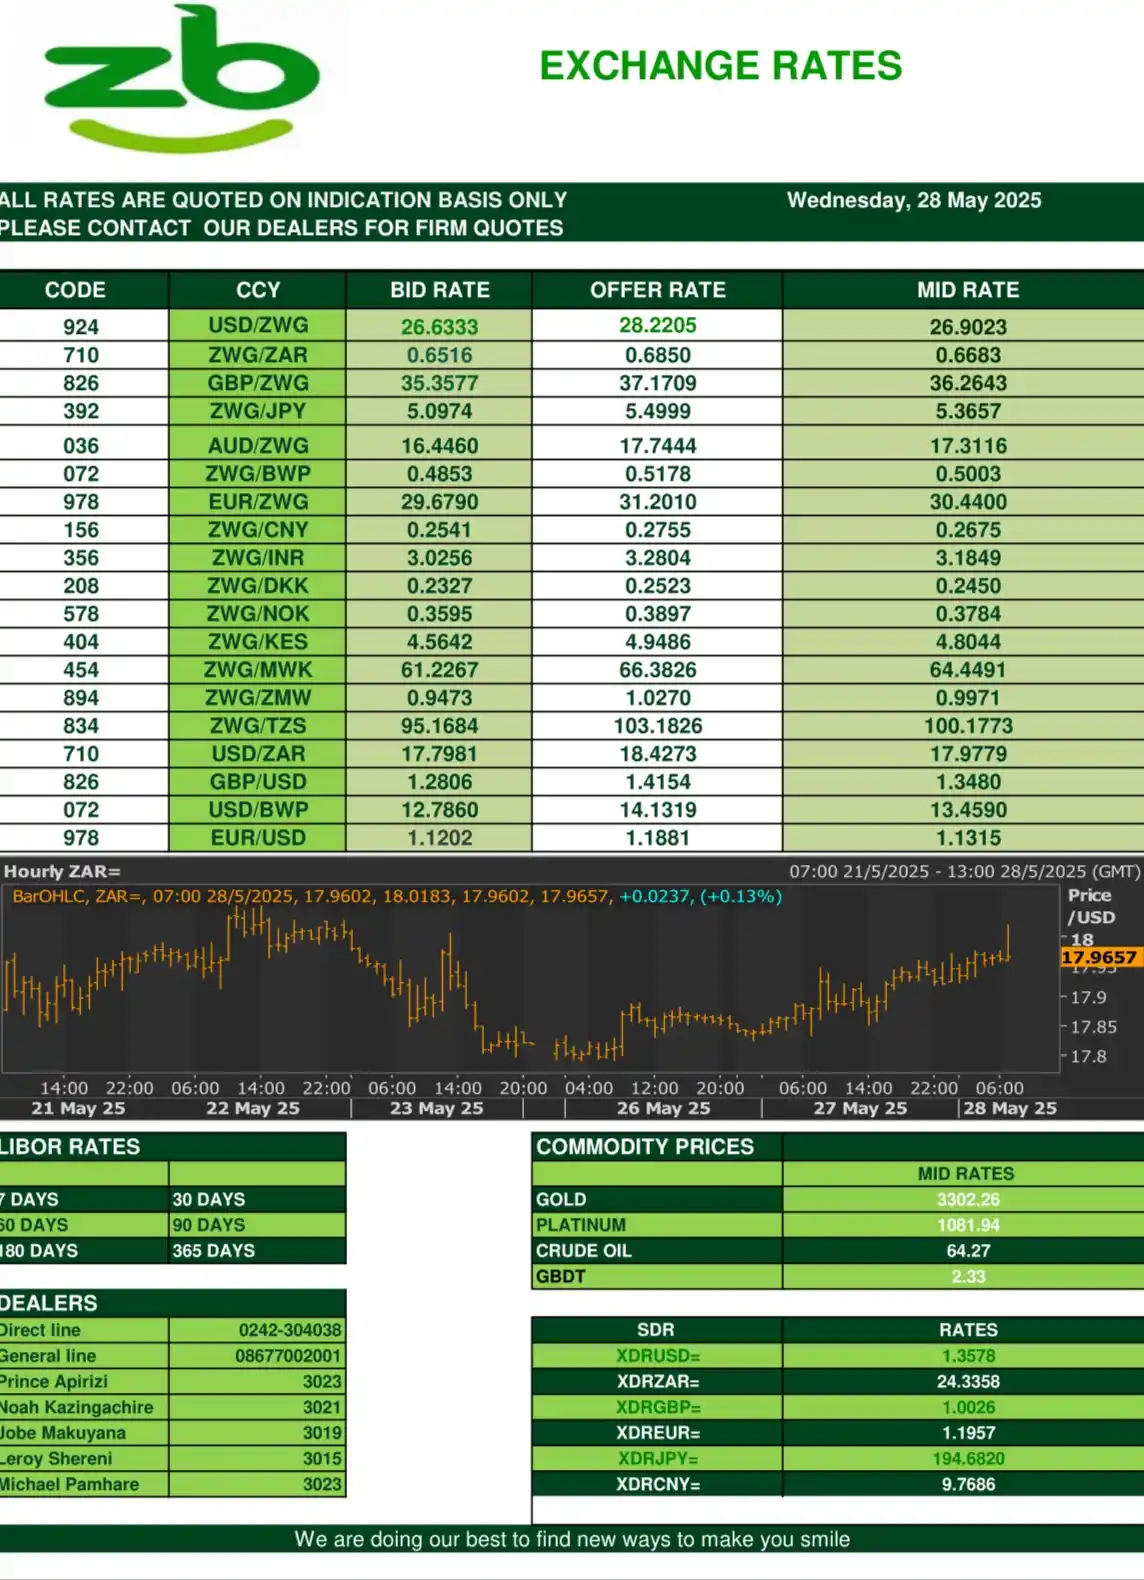
Task: Select the EXCHANGE RATES title
Action: coord(720,66)
